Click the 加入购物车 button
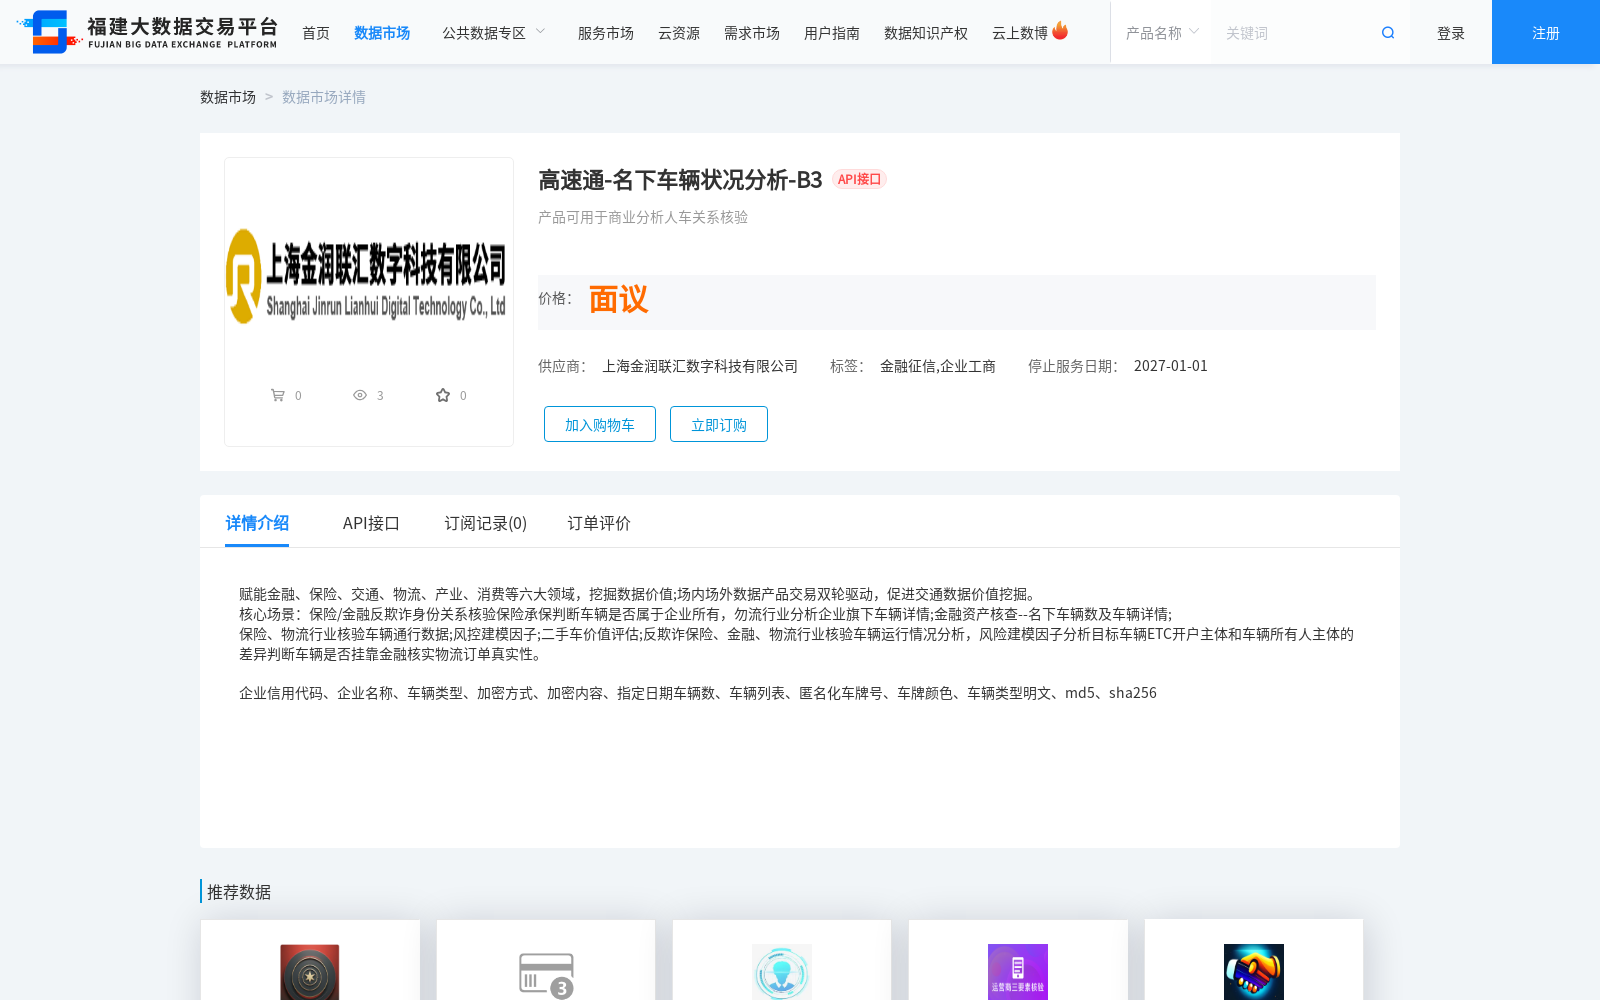 tap(600, 424)
